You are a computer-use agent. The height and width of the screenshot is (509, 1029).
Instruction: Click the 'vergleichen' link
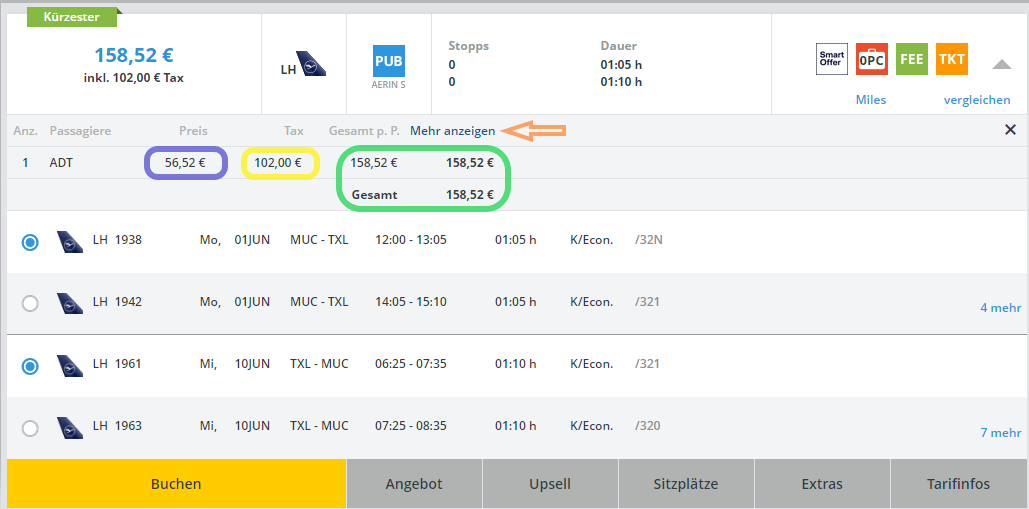(977, 100)
